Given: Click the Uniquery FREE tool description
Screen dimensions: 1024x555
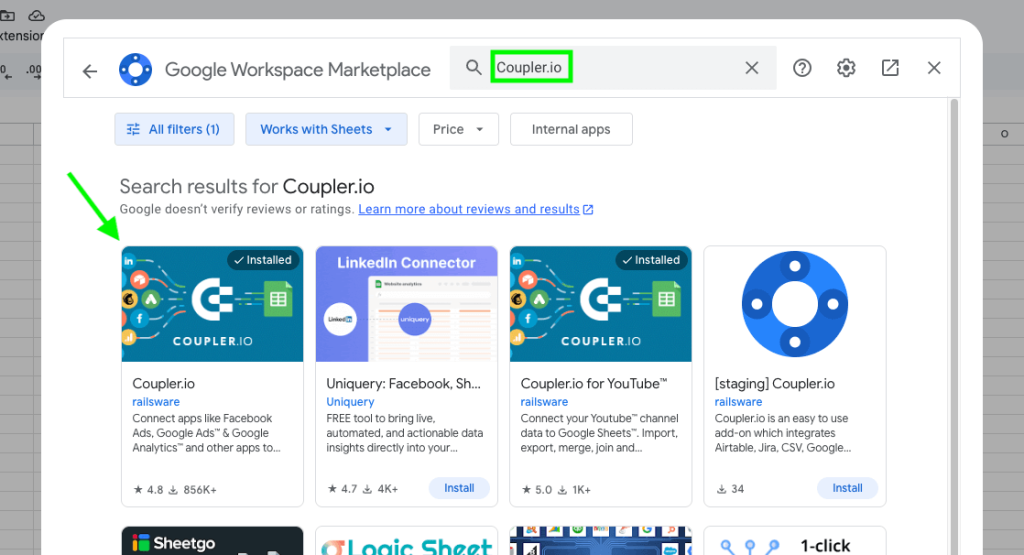Looking at the screenshot, I should click(404, 433).
